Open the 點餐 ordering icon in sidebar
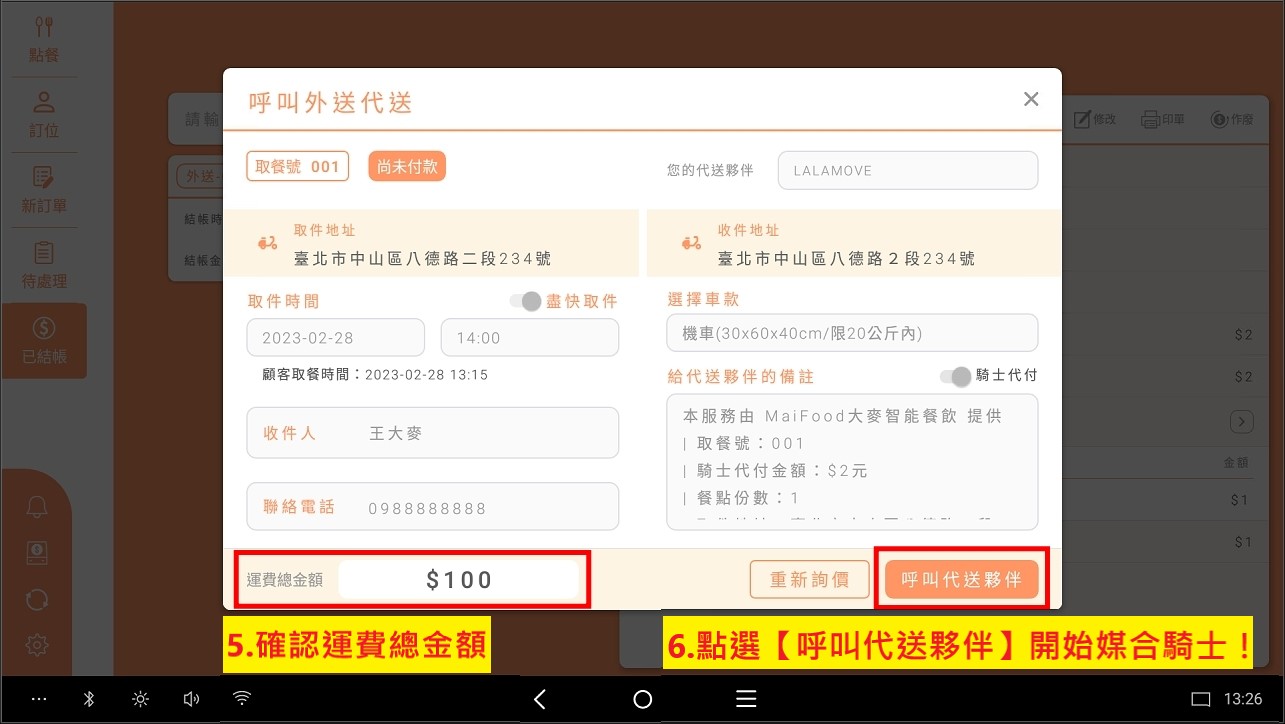This screenshot has height=724, width=1285. (x=44, y=38)
